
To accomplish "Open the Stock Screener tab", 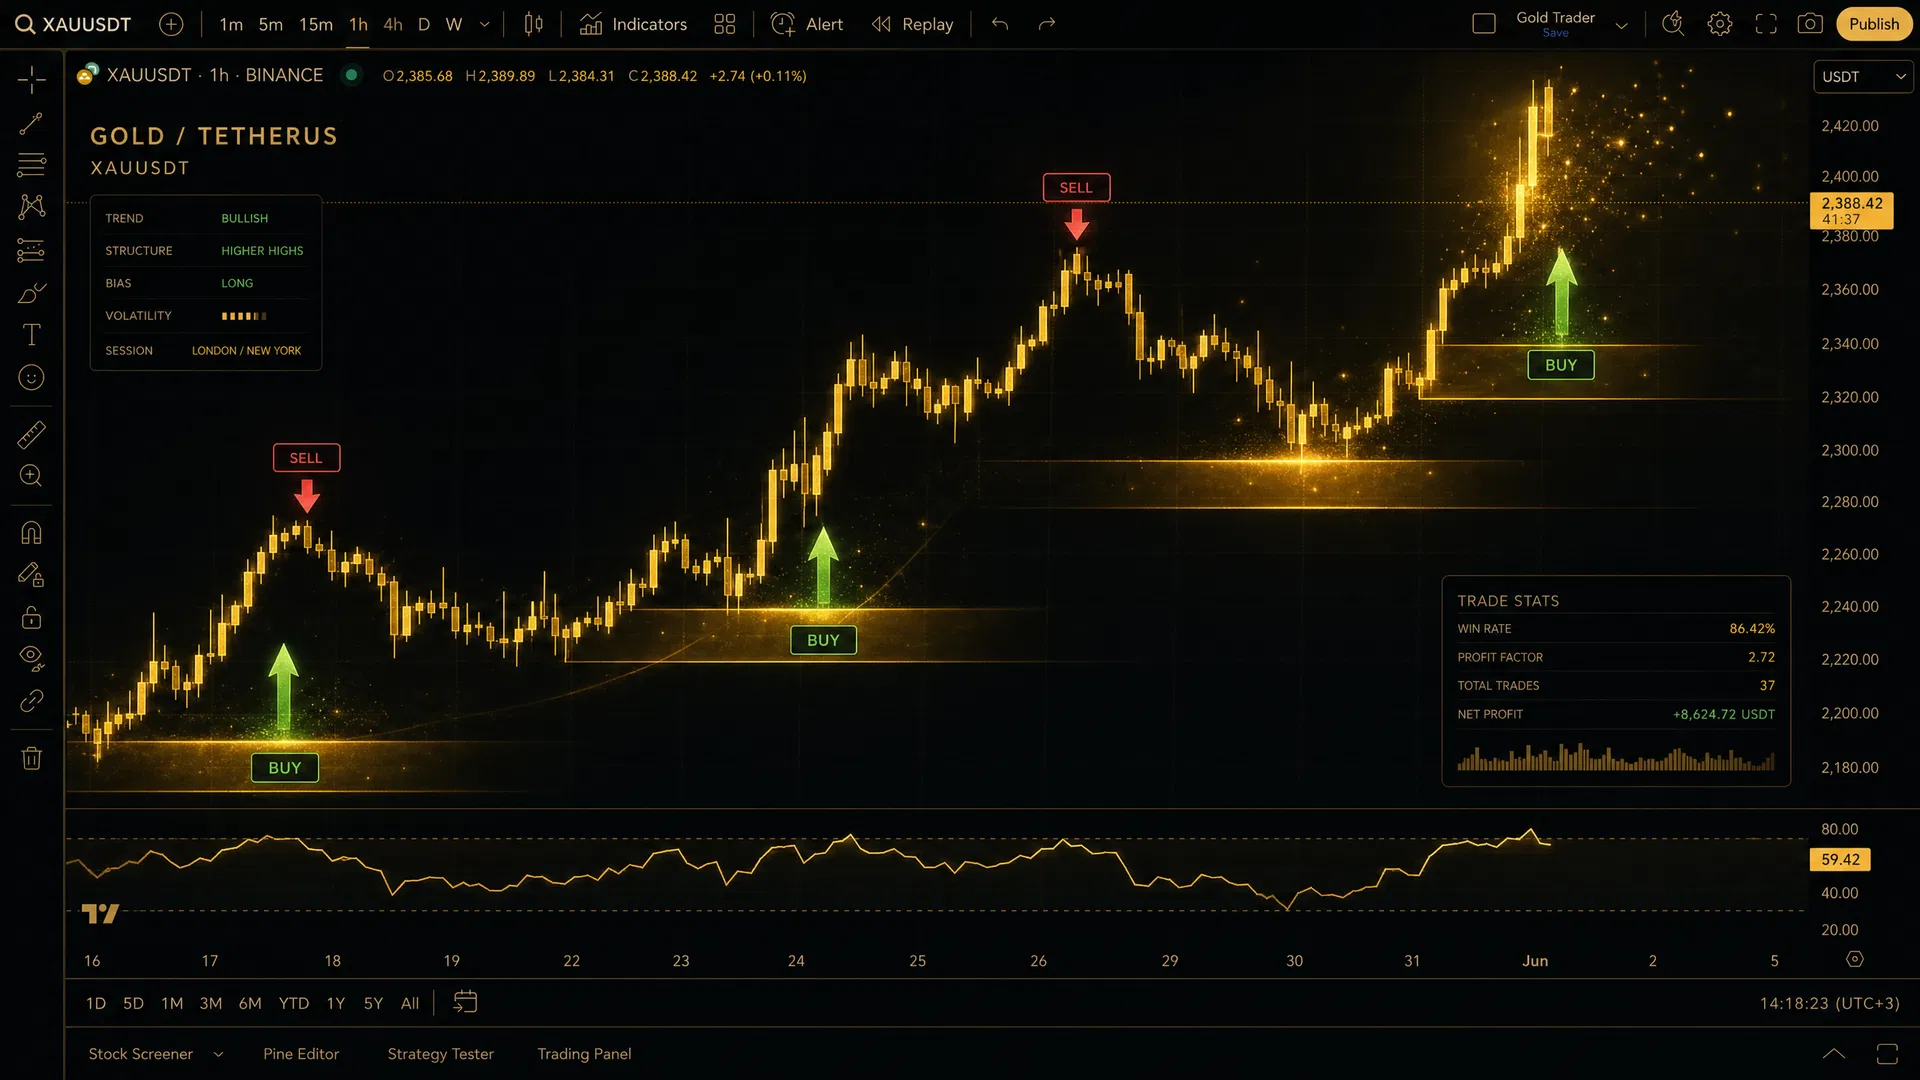I will click(141, 1054).
